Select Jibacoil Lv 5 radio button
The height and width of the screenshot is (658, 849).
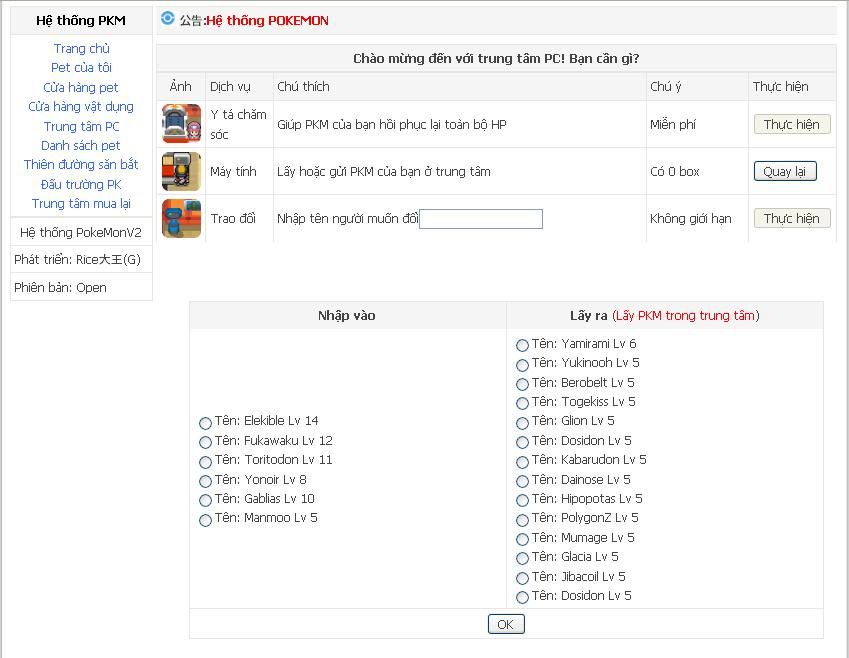click(523, 578)
